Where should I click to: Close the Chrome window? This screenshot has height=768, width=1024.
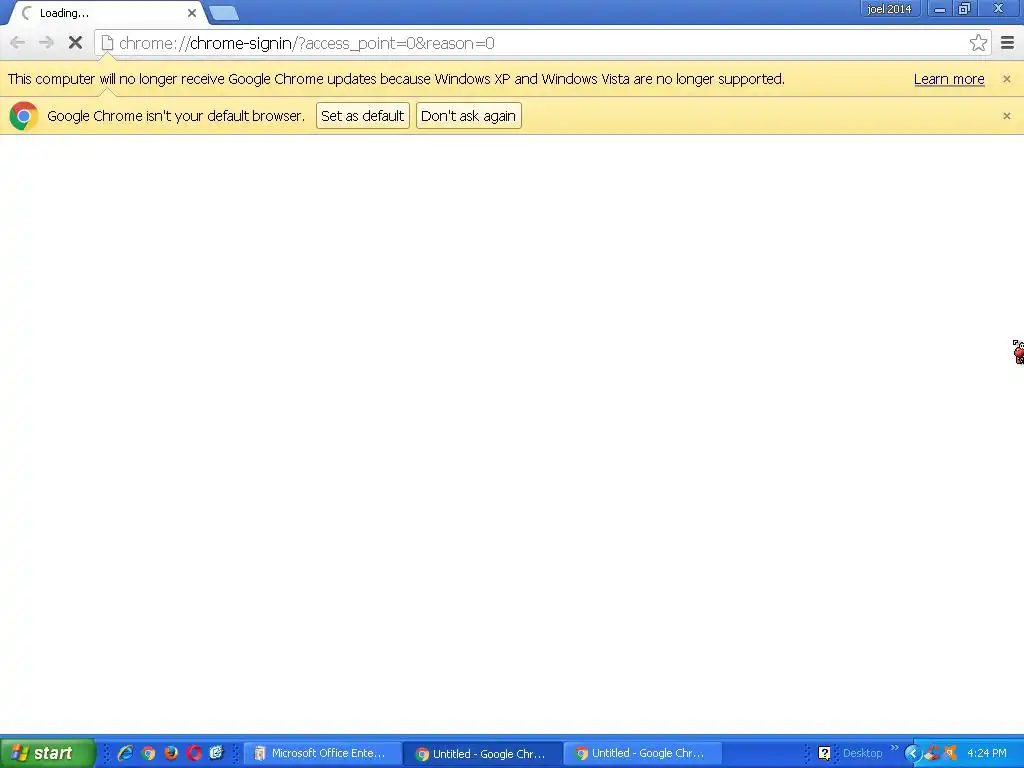[x=999, y=9]
